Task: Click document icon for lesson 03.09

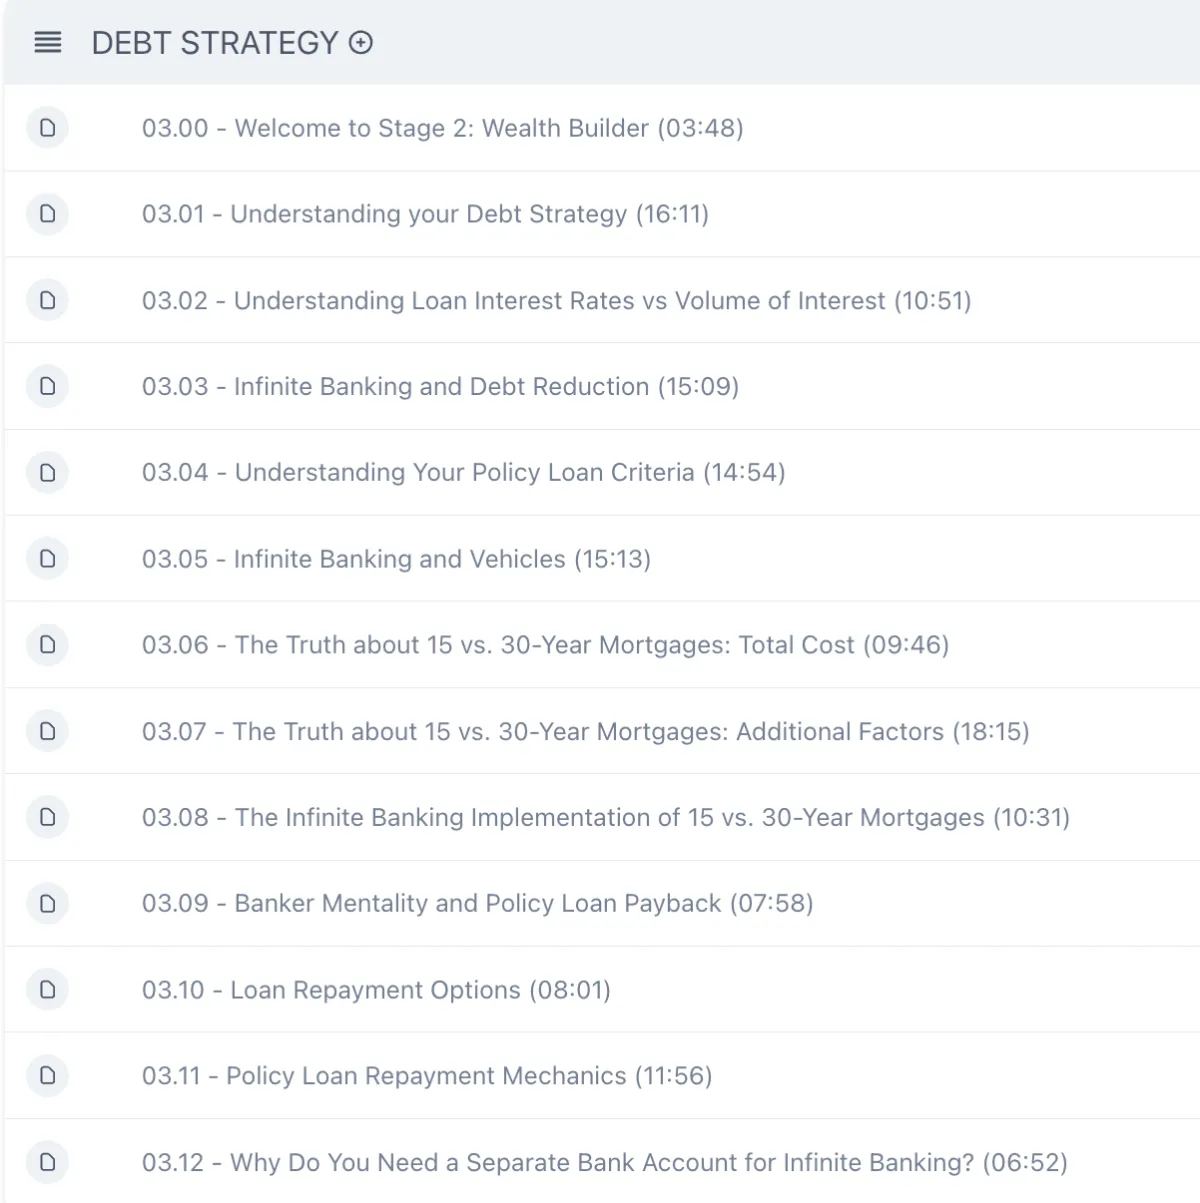Action: coord(47,904)
